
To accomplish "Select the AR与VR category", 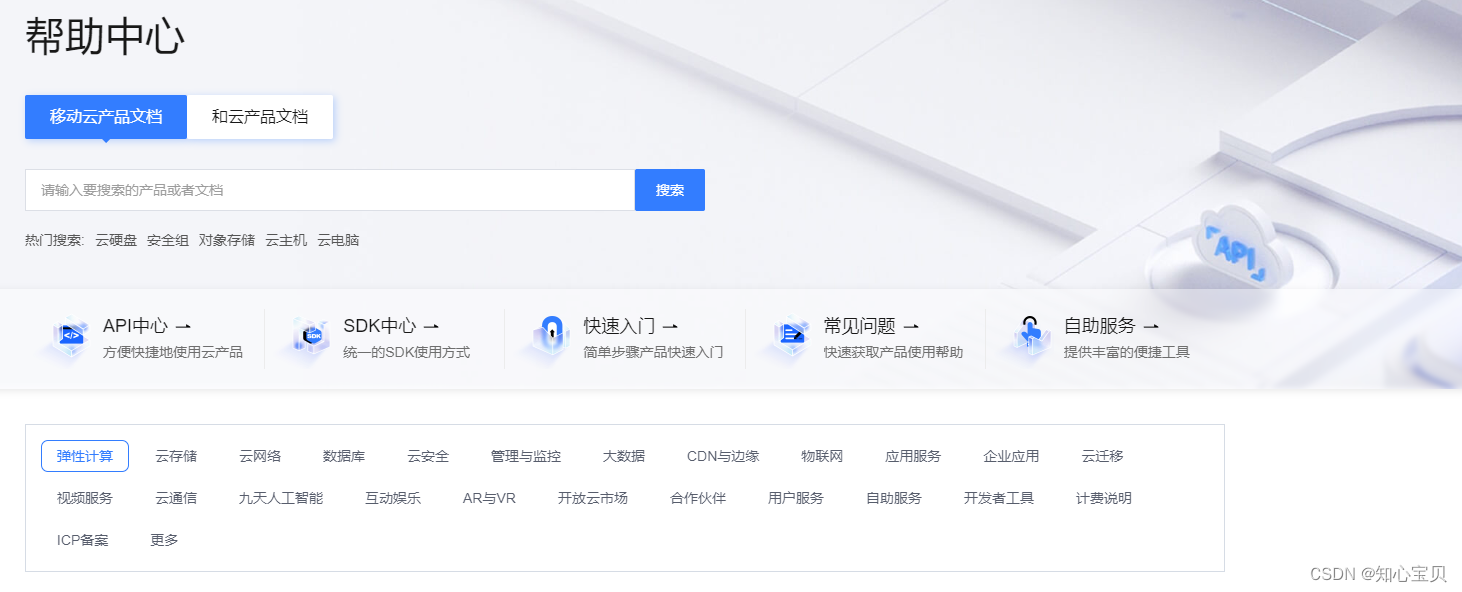I will pyautogui.click(x=489, y=498).
